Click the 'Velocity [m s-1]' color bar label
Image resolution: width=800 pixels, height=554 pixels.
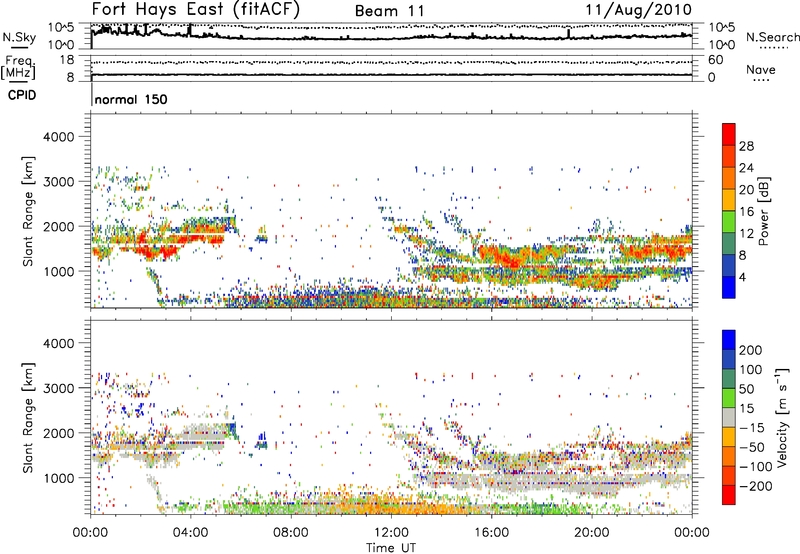pos(782,417)
